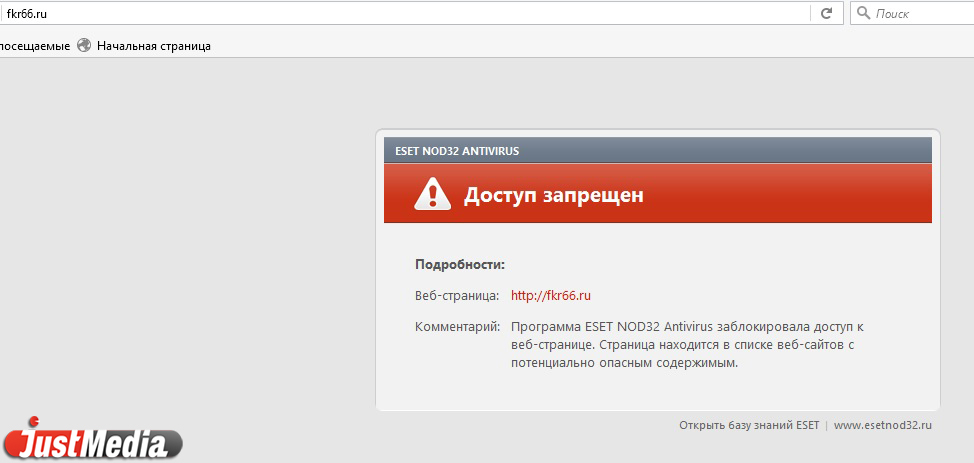Click the Поиск search box
Screen dimensions: 974x463
[912, 13]
